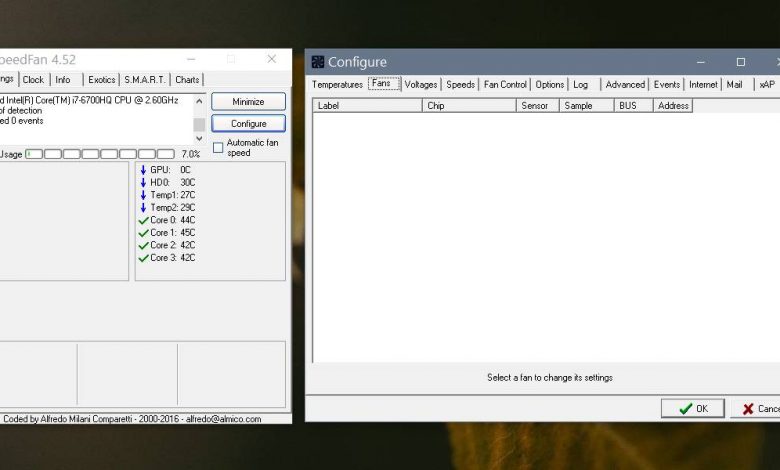The image size is (780, 470).
Task: Open the Options tab in Configure
Action: (550, 85)
